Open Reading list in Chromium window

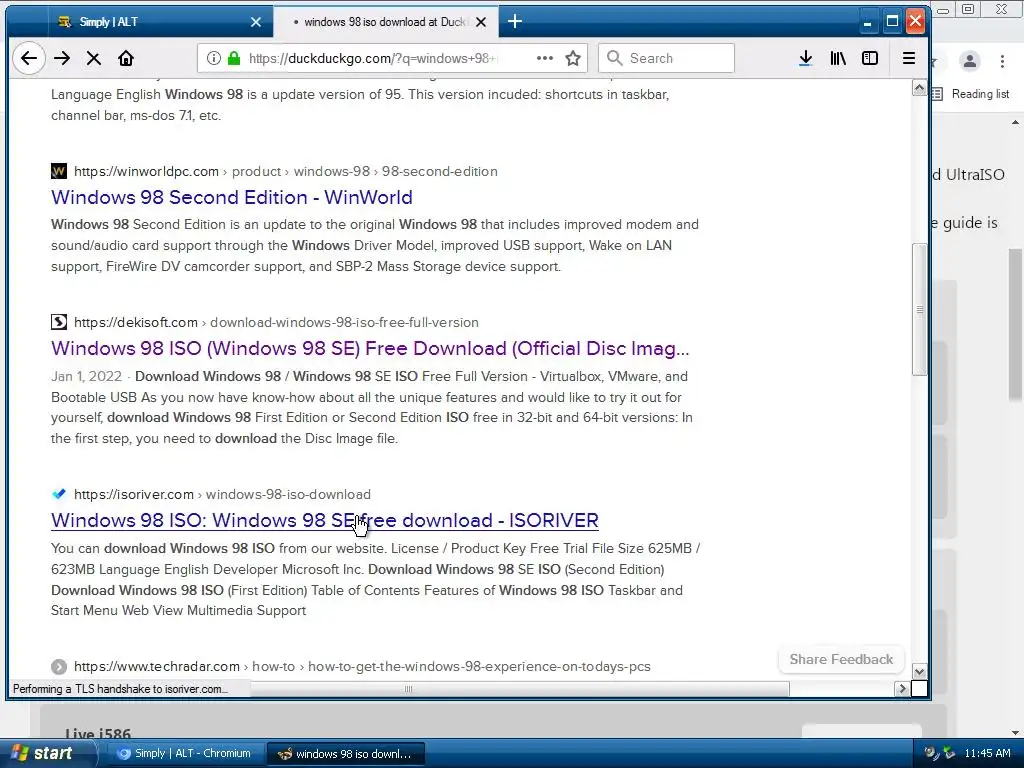[x=980, y=94]
